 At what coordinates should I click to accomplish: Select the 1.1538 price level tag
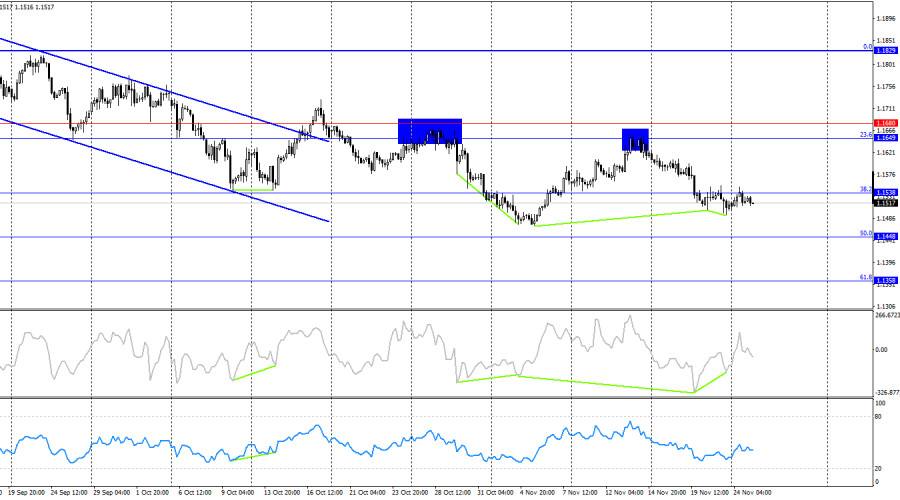(884, 193)
